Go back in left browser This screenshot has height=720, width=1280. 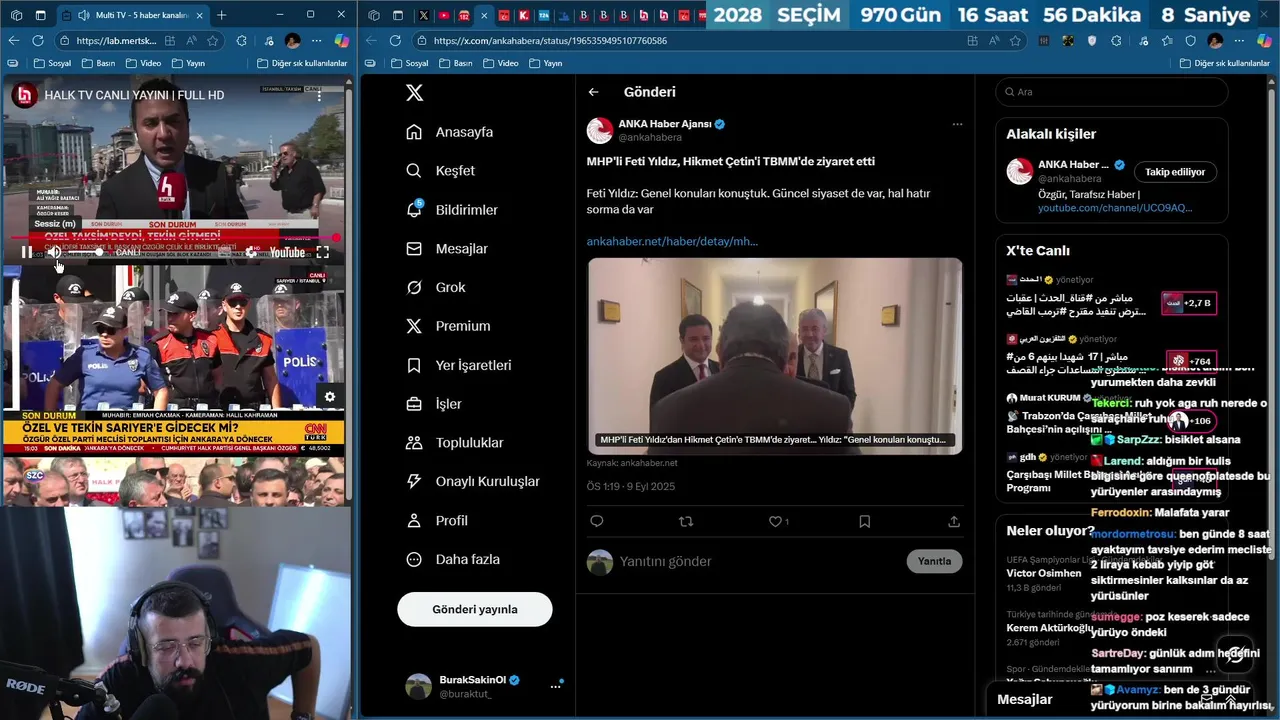click(x=14, y=41)
